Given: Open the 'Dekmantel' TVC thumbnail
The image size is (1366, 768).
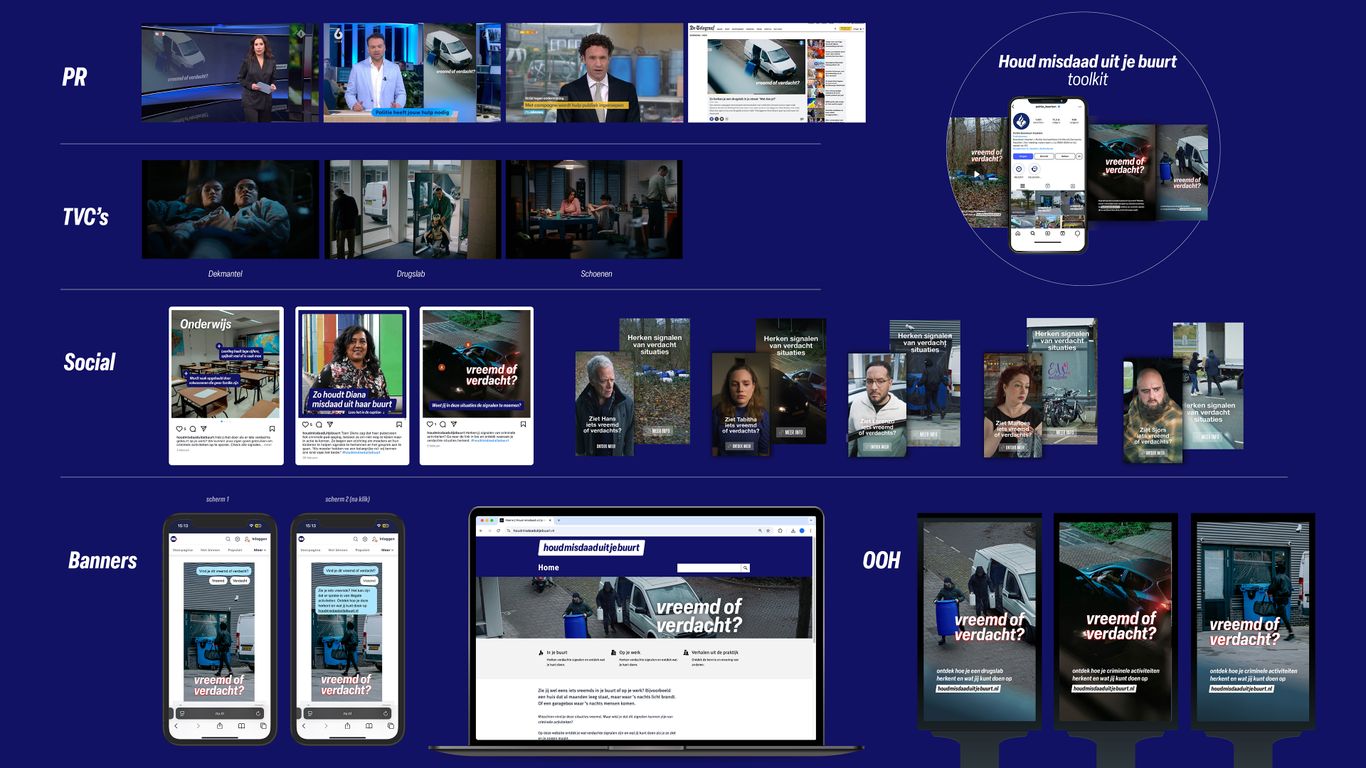Looking at the screenshot, I should coord(230,210).
